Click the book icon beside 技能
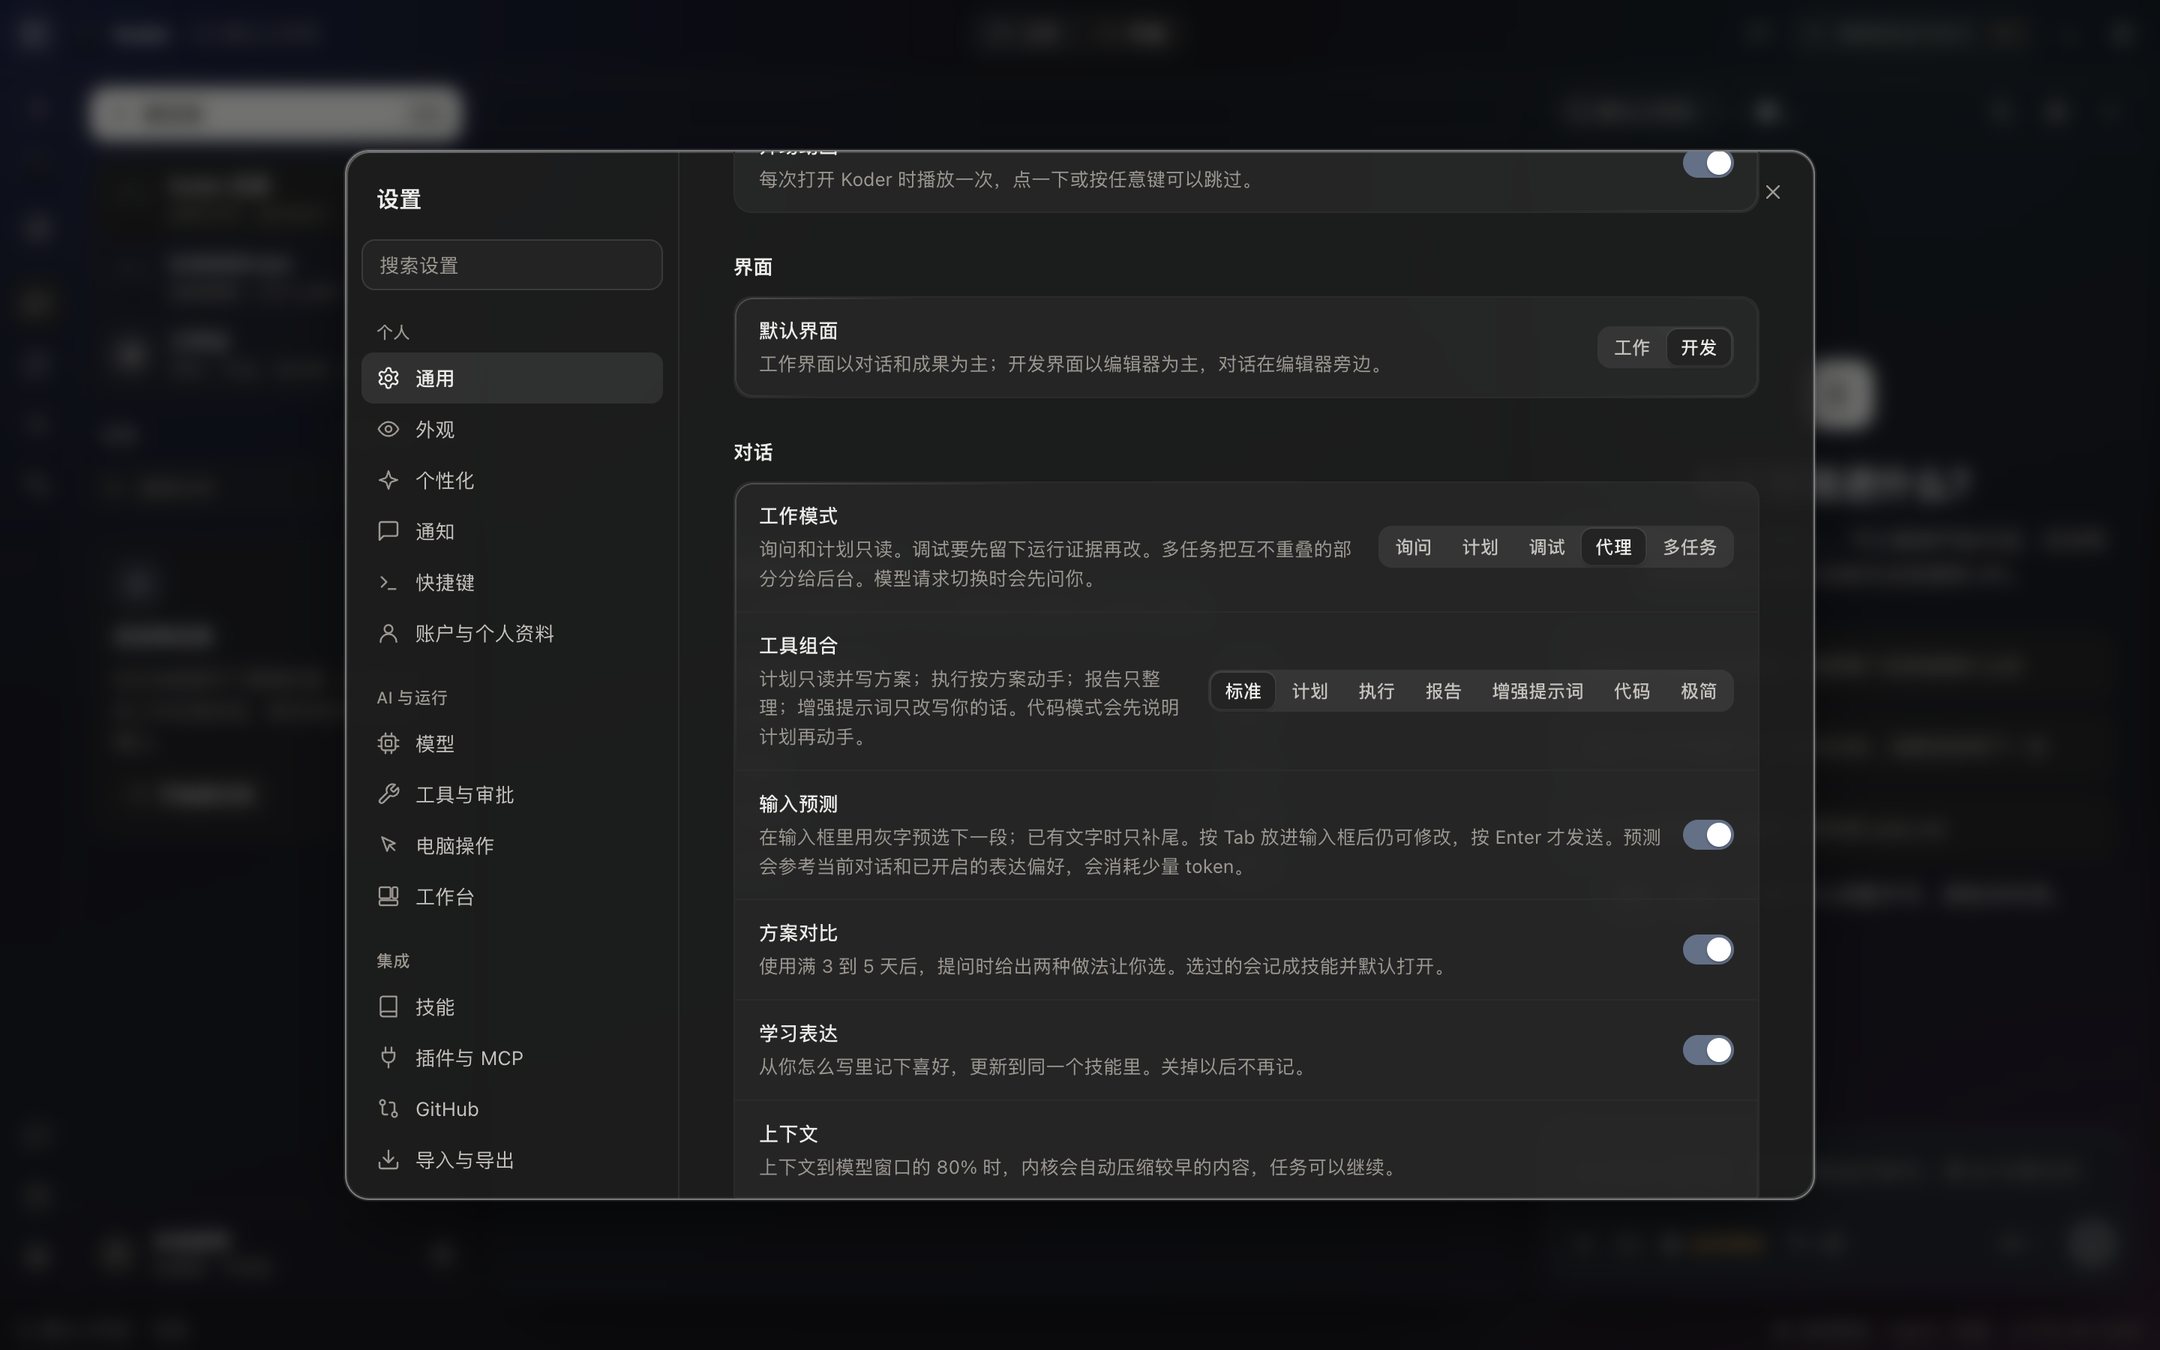The image size is (2160, 1350). 388,1006
